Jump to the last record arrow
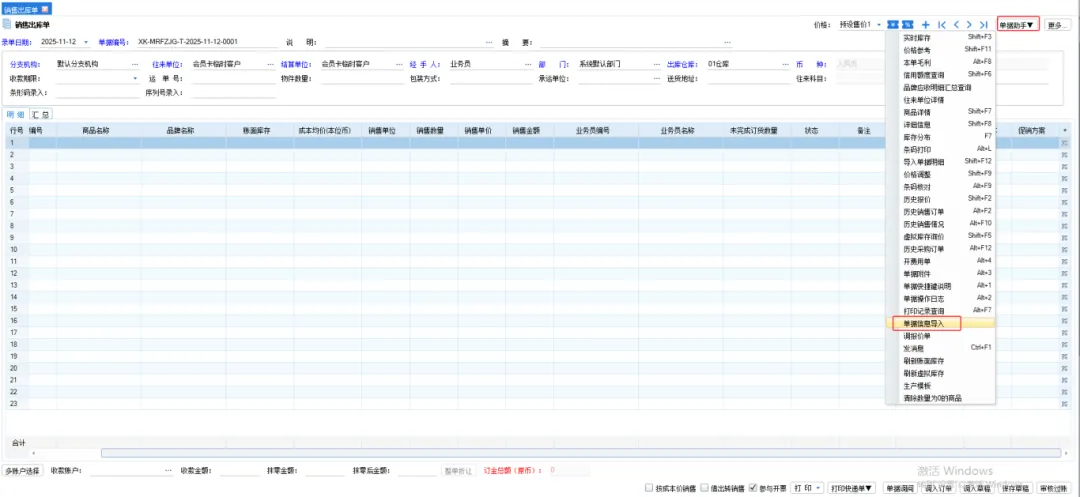Screen dimensions: 1080x497 point(984,24)
